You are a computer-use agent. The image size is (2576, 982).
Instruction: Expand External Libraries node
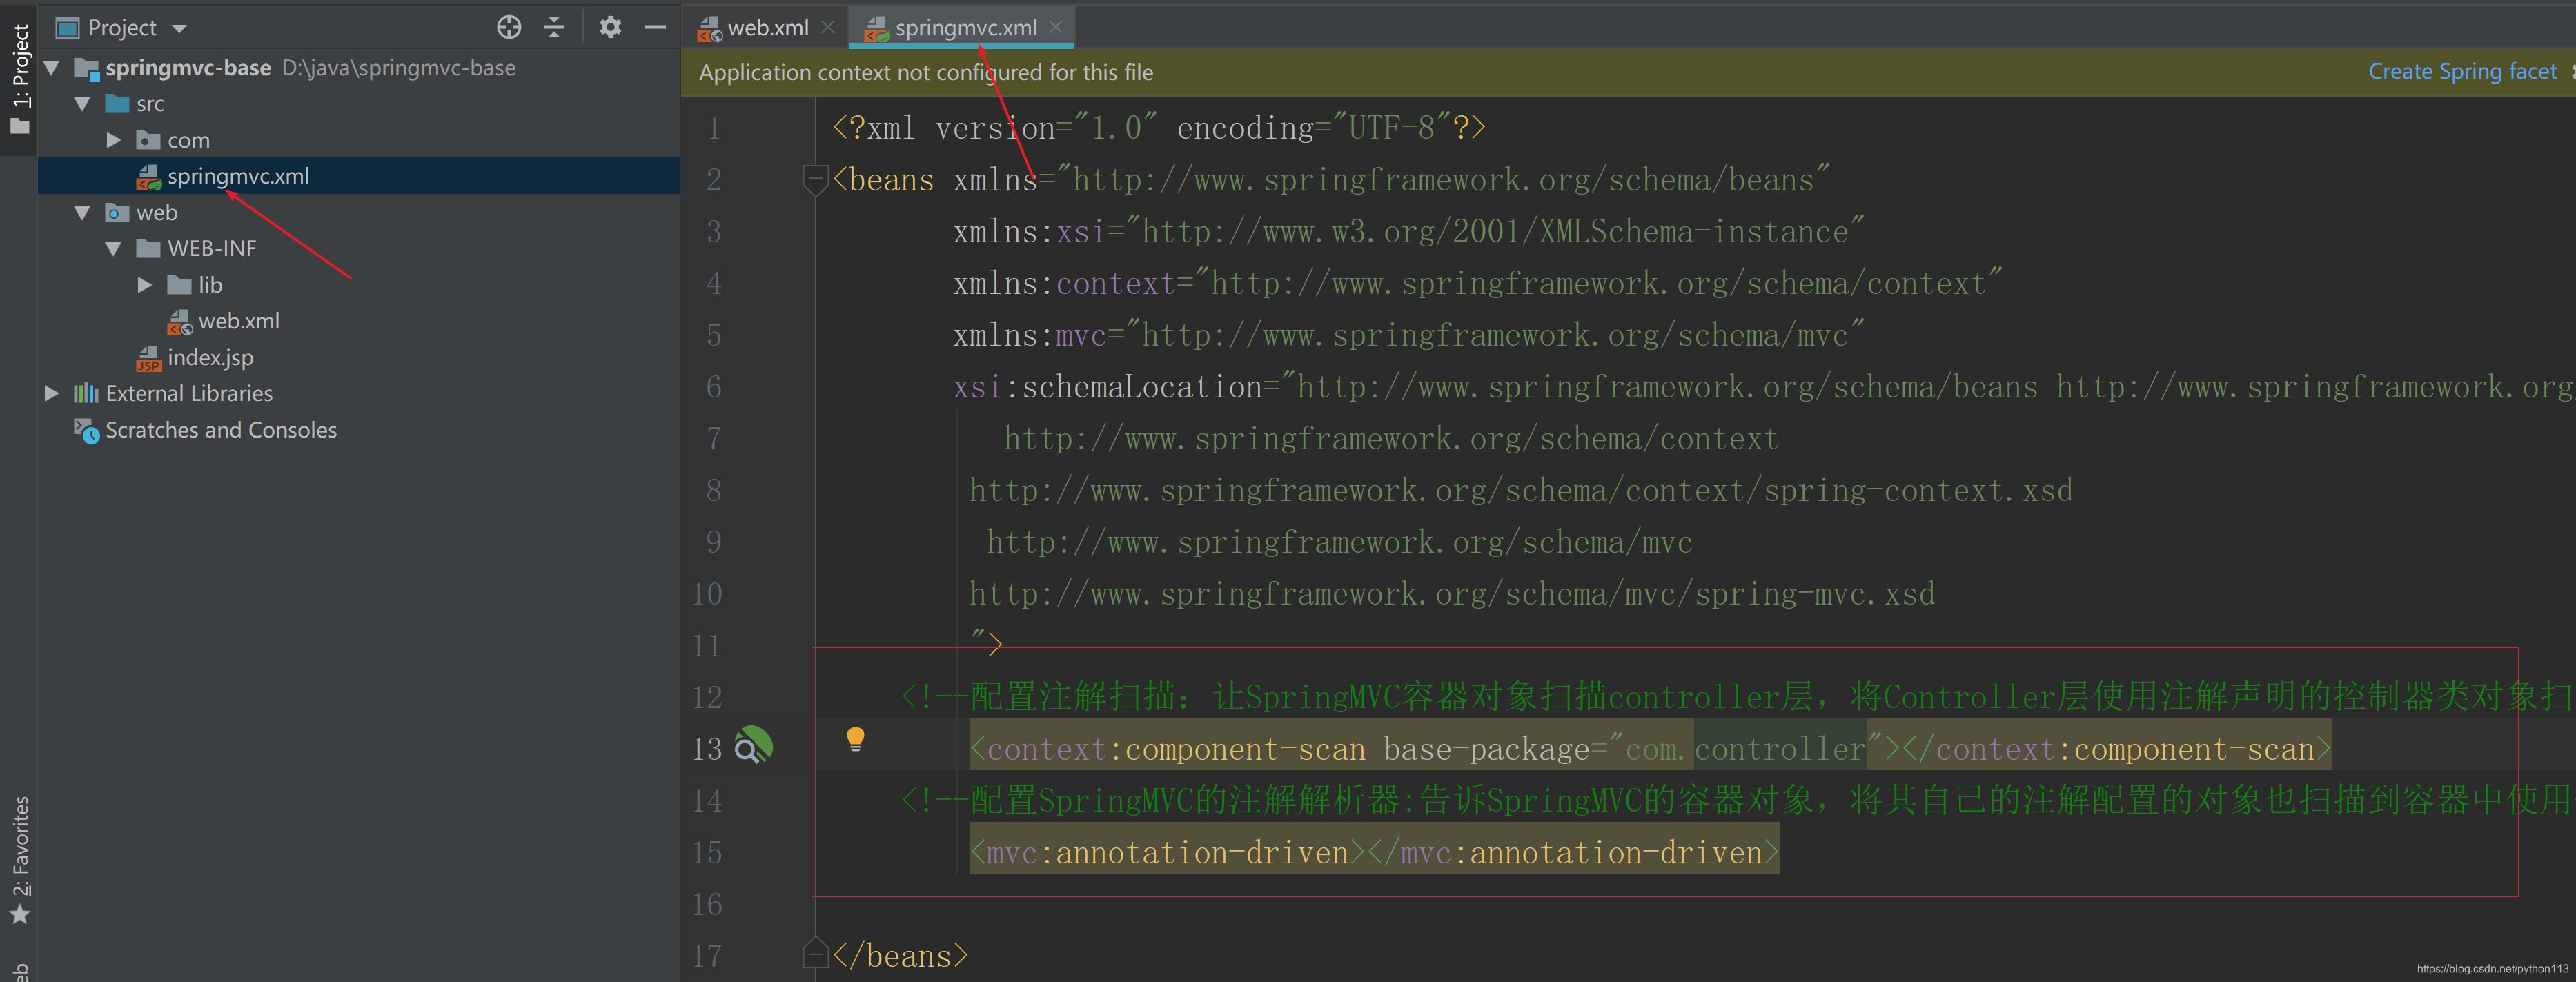(52, 393)
